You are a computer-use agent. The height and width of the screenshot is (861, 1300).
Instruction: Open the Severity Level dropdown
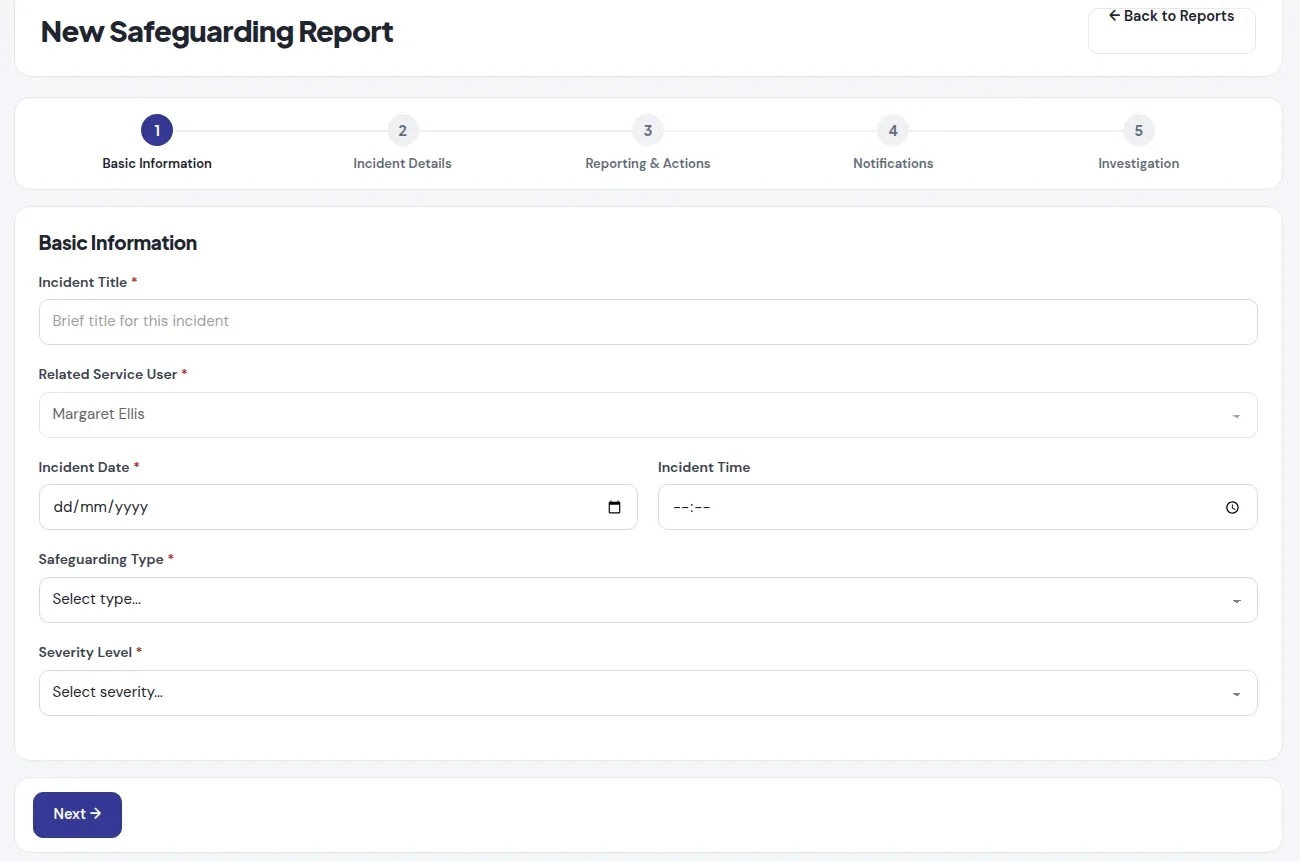(x=648, y=692)
